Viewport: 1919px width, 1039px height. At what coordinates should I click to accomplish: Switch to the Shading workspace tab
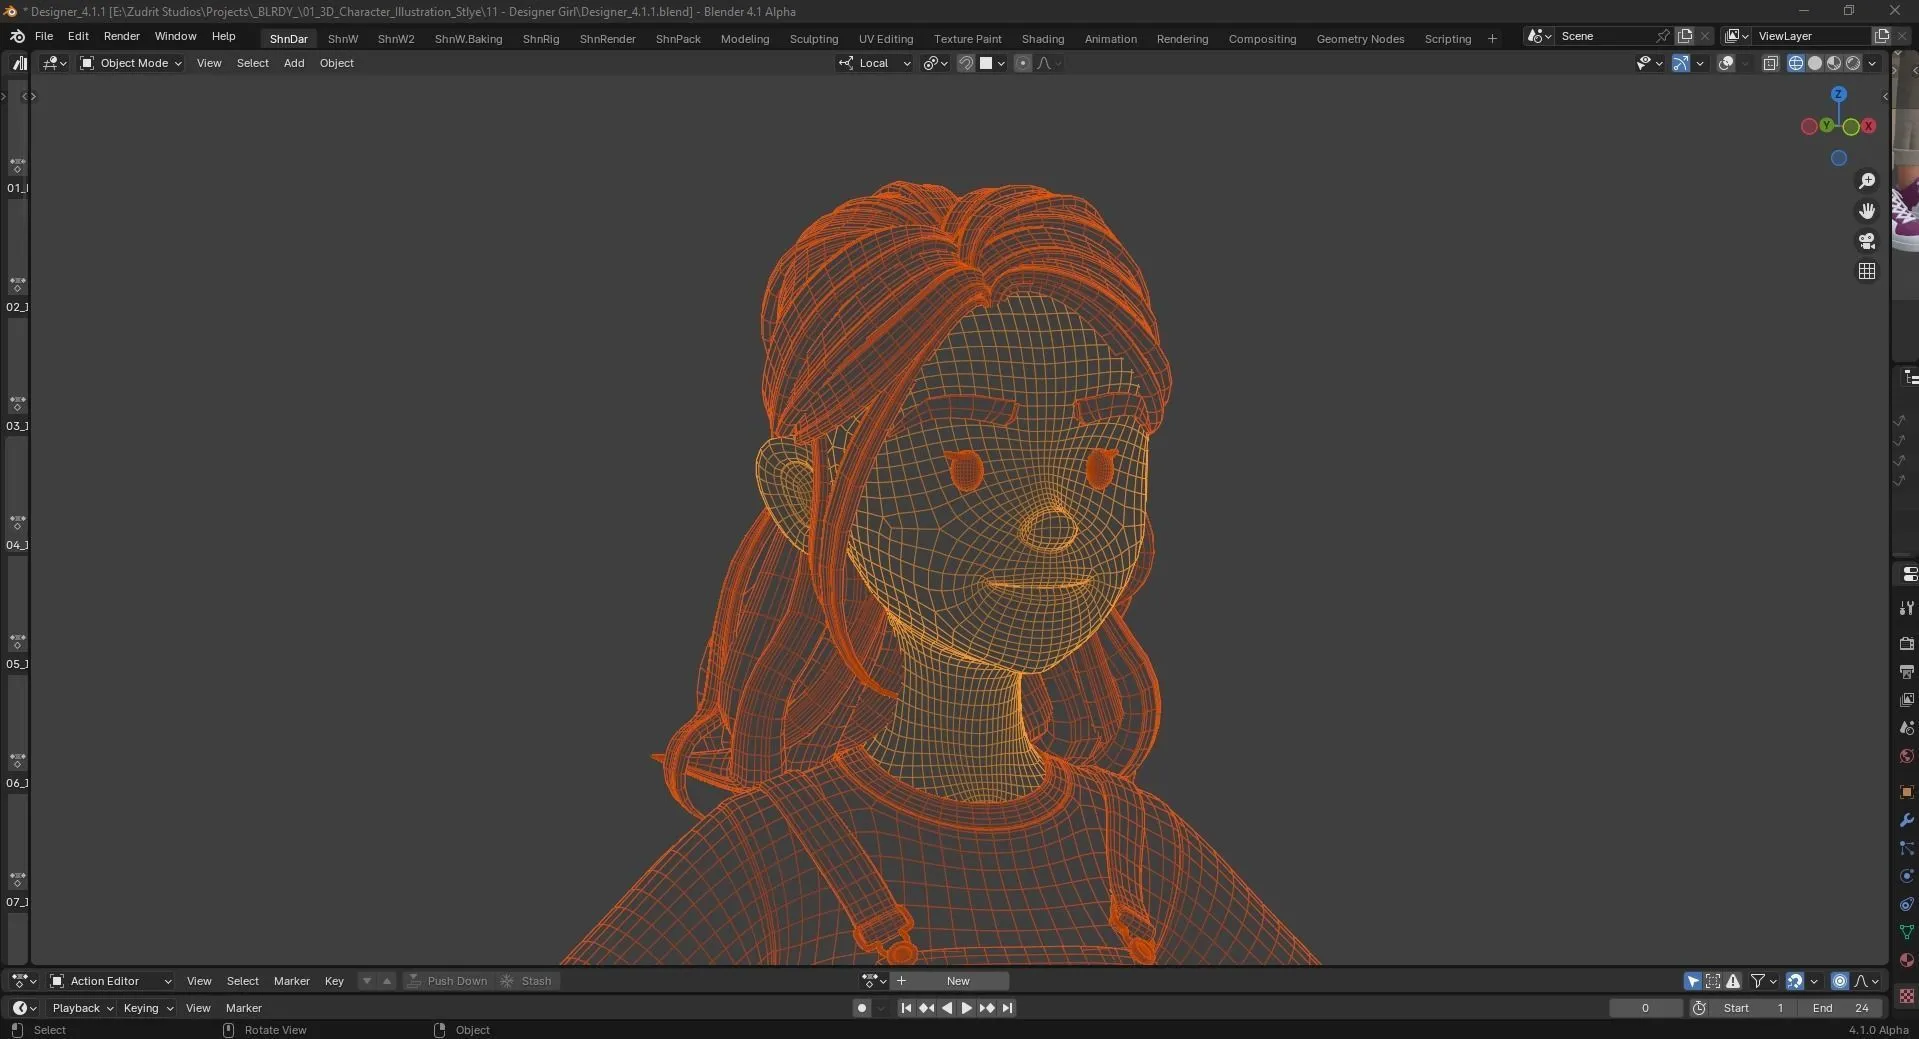[1042, 38]
